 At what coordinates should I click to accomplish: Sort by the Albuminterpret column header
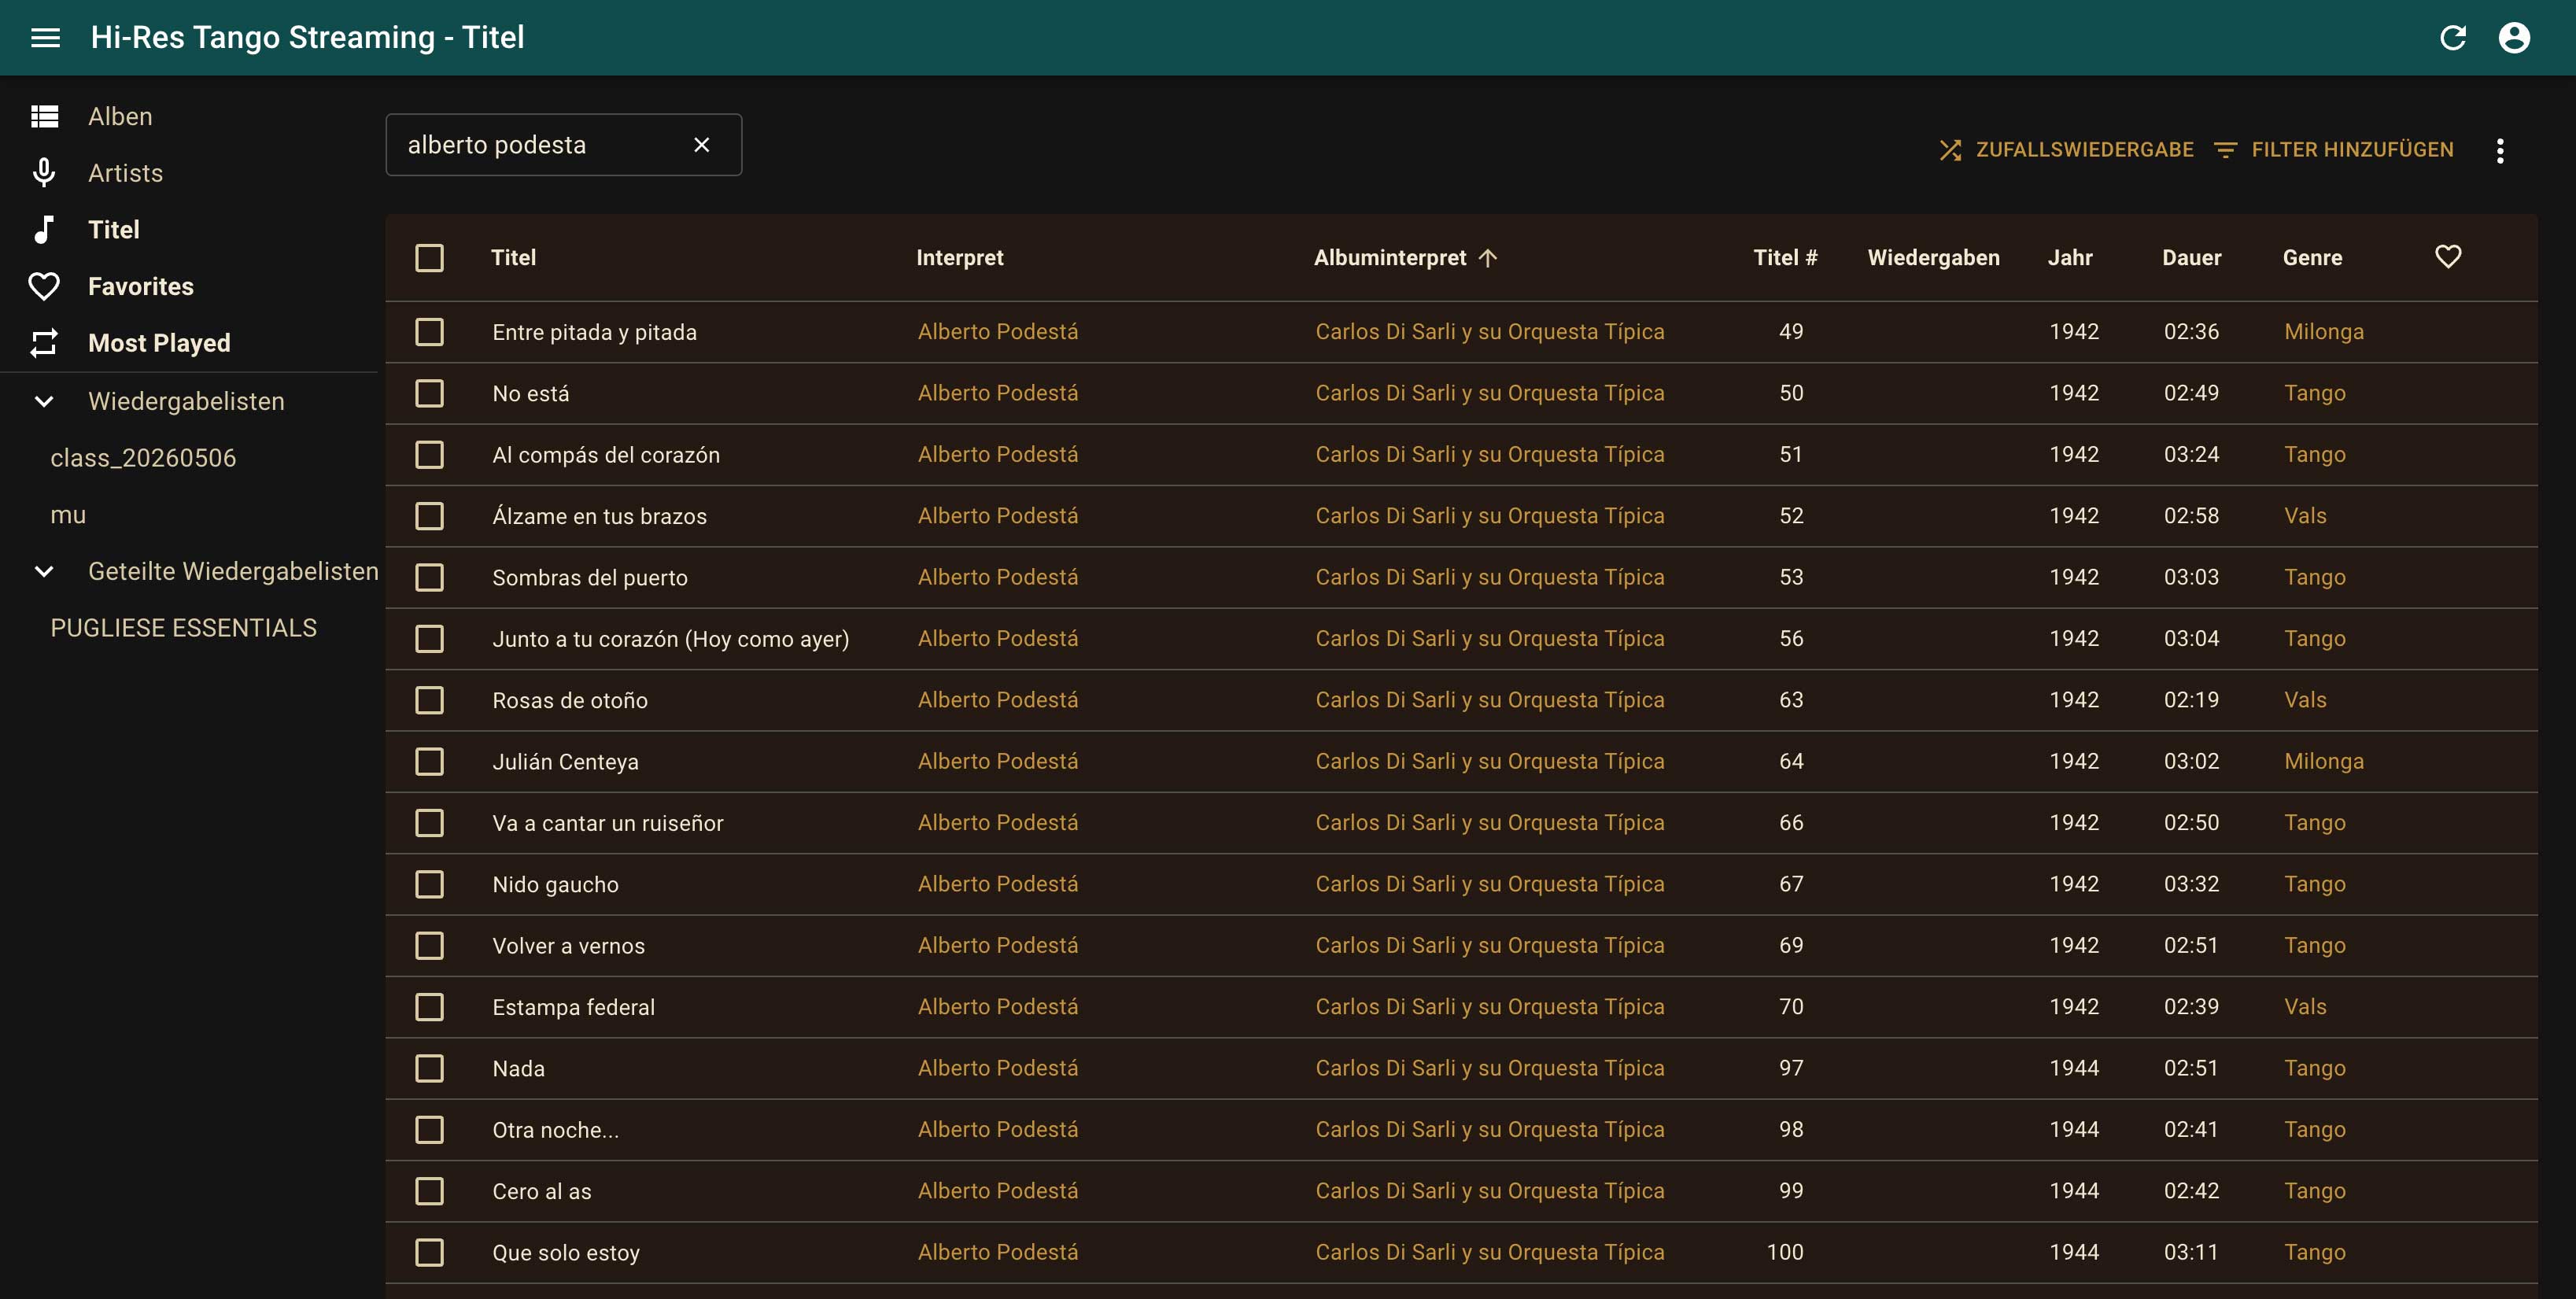[1390, 258]
